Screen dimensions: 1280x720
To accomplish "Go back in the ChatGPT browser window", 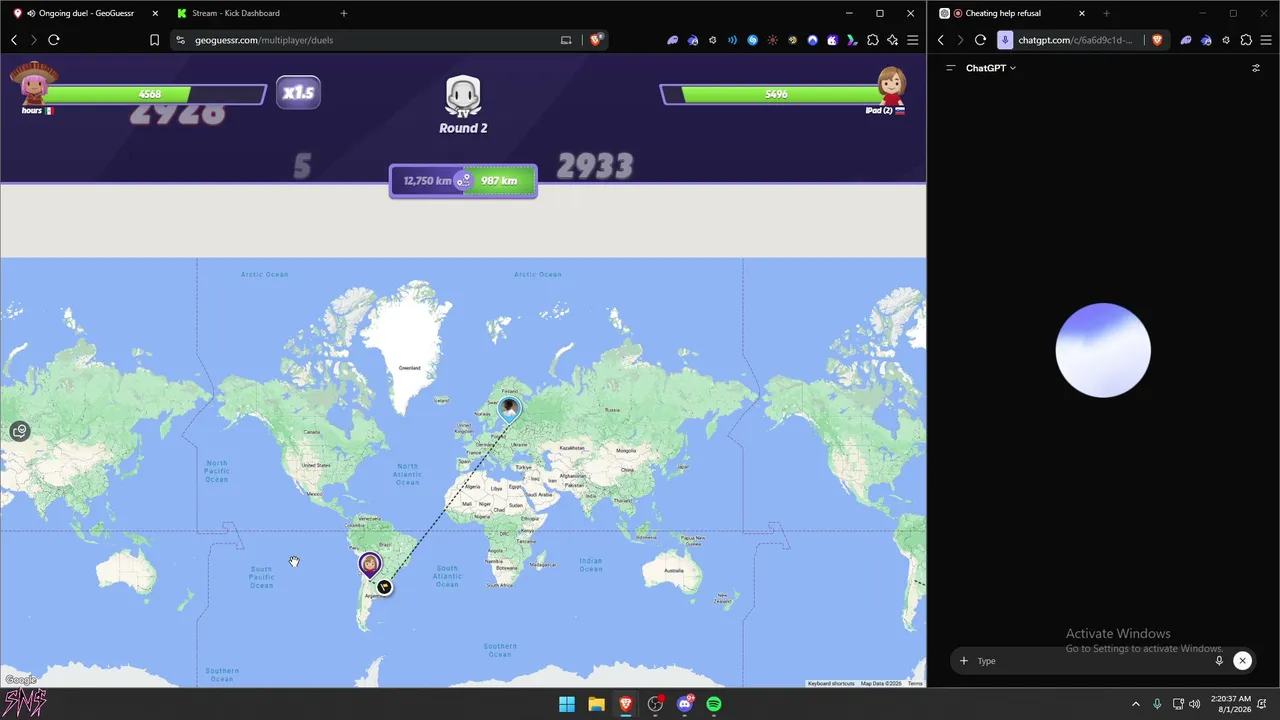I will click(941, 40).
